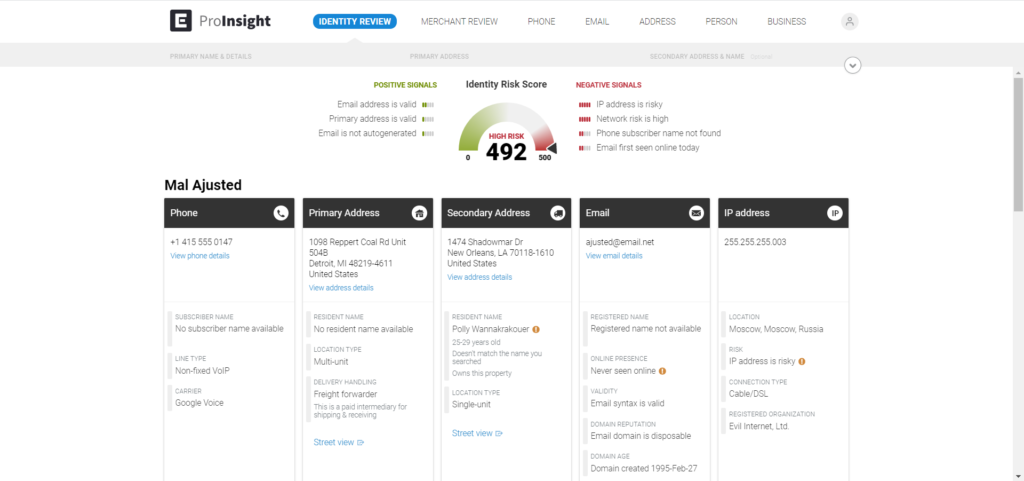Screen dimensions: 1024x481
Task: Click signal bars beside Network risk is high
Action: tap(584, 119)
